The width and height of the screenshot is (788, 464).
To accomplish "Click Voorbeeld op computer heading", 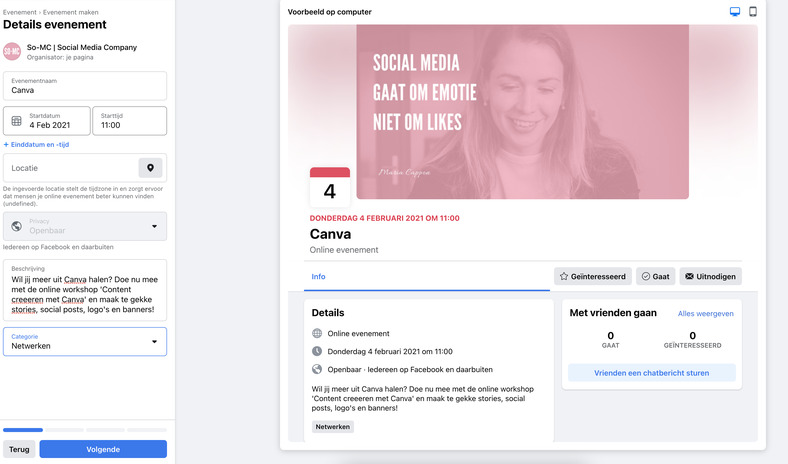I will (330, 12).
